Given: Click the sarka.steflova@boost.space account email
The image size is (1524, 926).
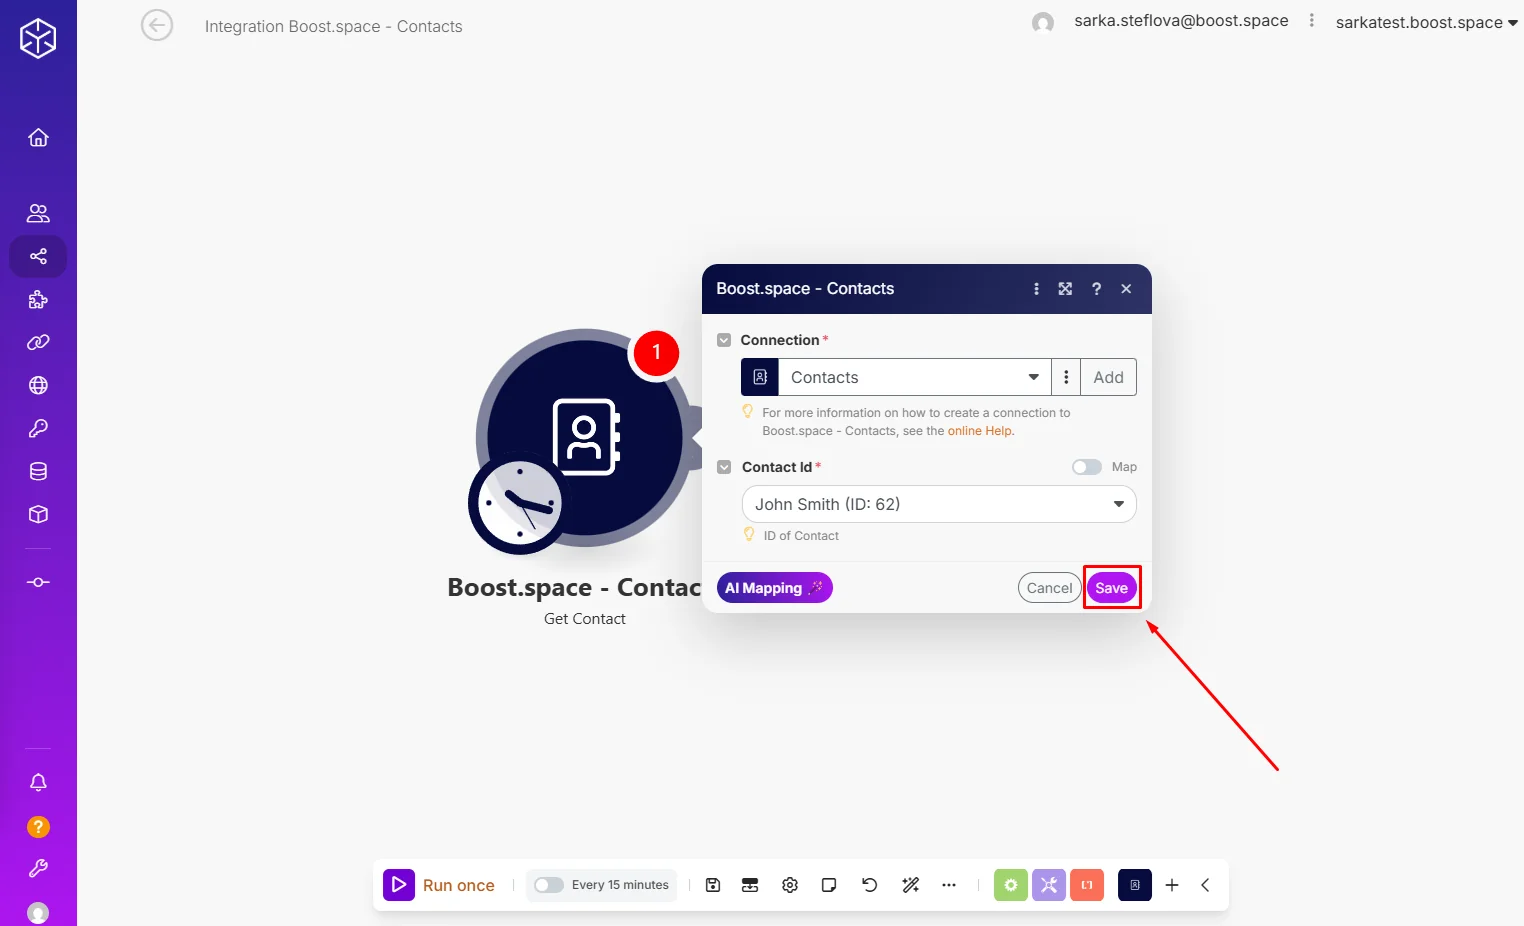Looking at the screenshot, I should (1181, 21).
